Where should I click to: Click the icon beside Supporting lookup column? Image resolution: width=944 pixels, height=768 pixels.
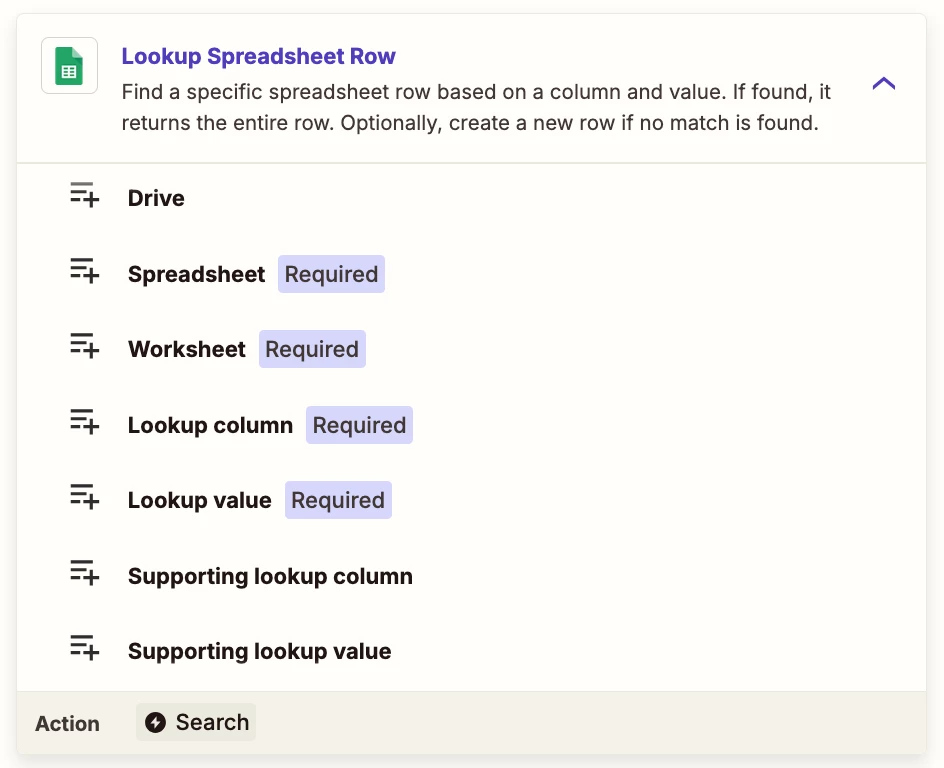[x=84, y=573]
